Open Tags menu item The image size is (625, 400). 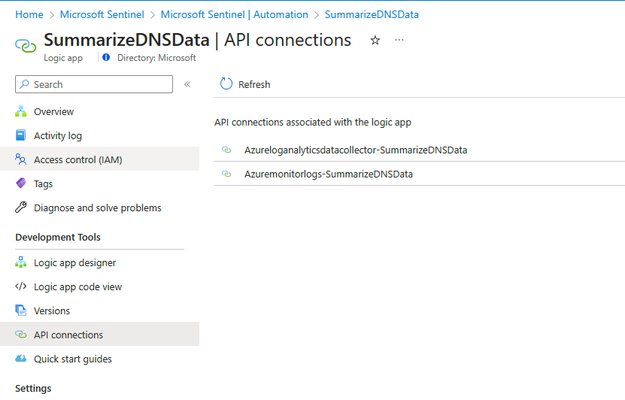100,184
